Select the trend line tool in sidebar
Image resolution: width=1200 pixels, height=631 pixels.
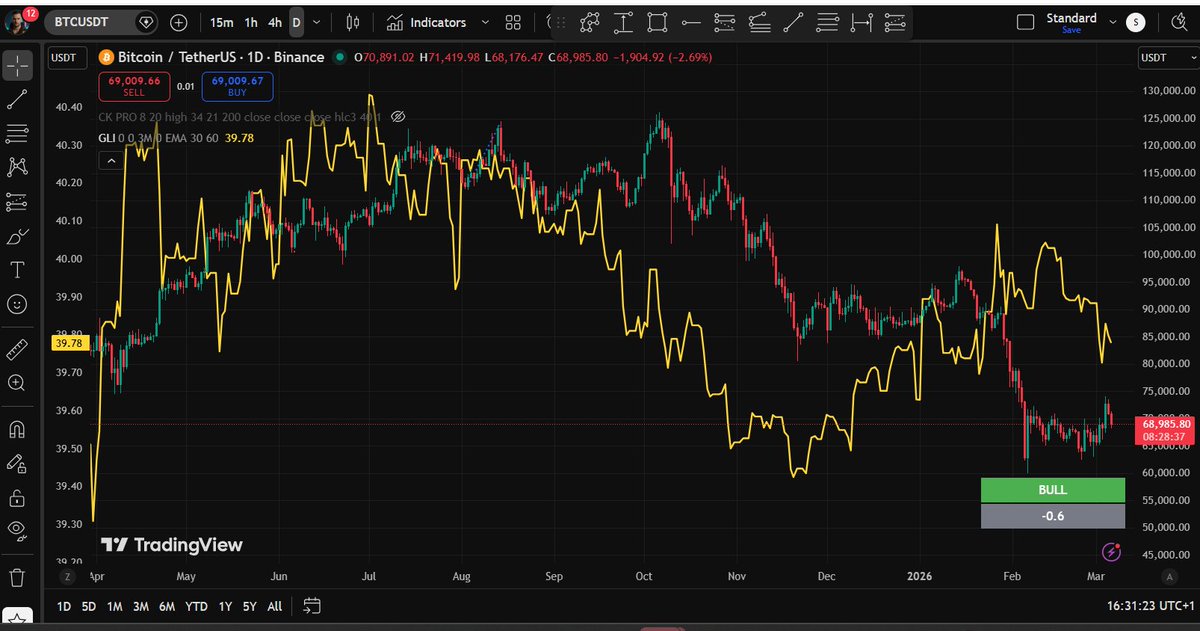click(x=18, y=99)
